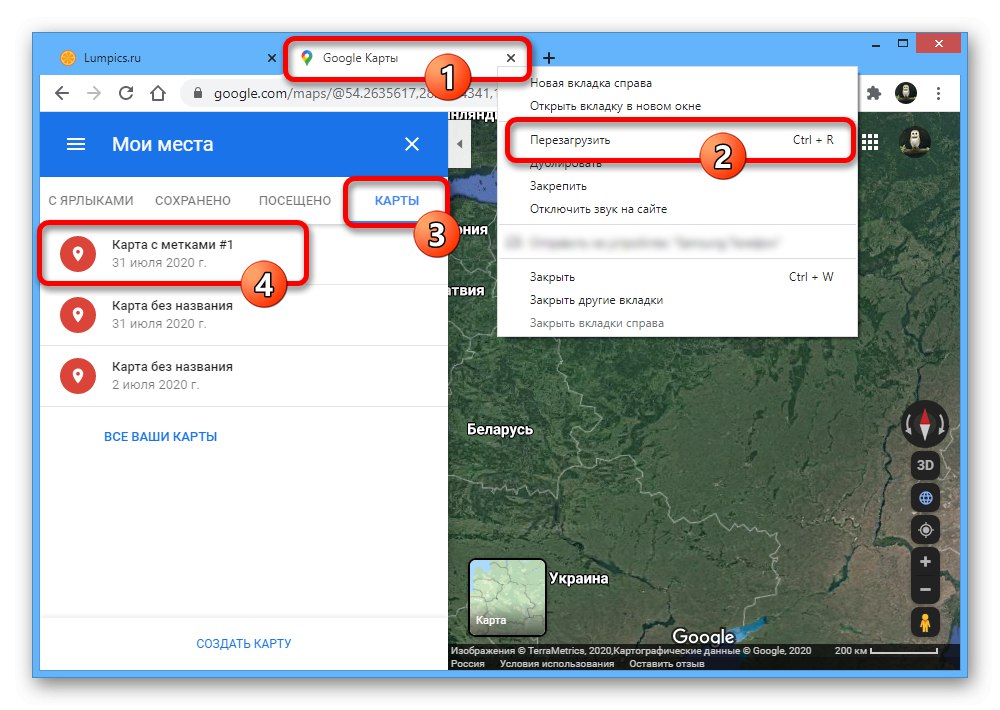Open the globe layer view on the map

click(x=925, y=497)
